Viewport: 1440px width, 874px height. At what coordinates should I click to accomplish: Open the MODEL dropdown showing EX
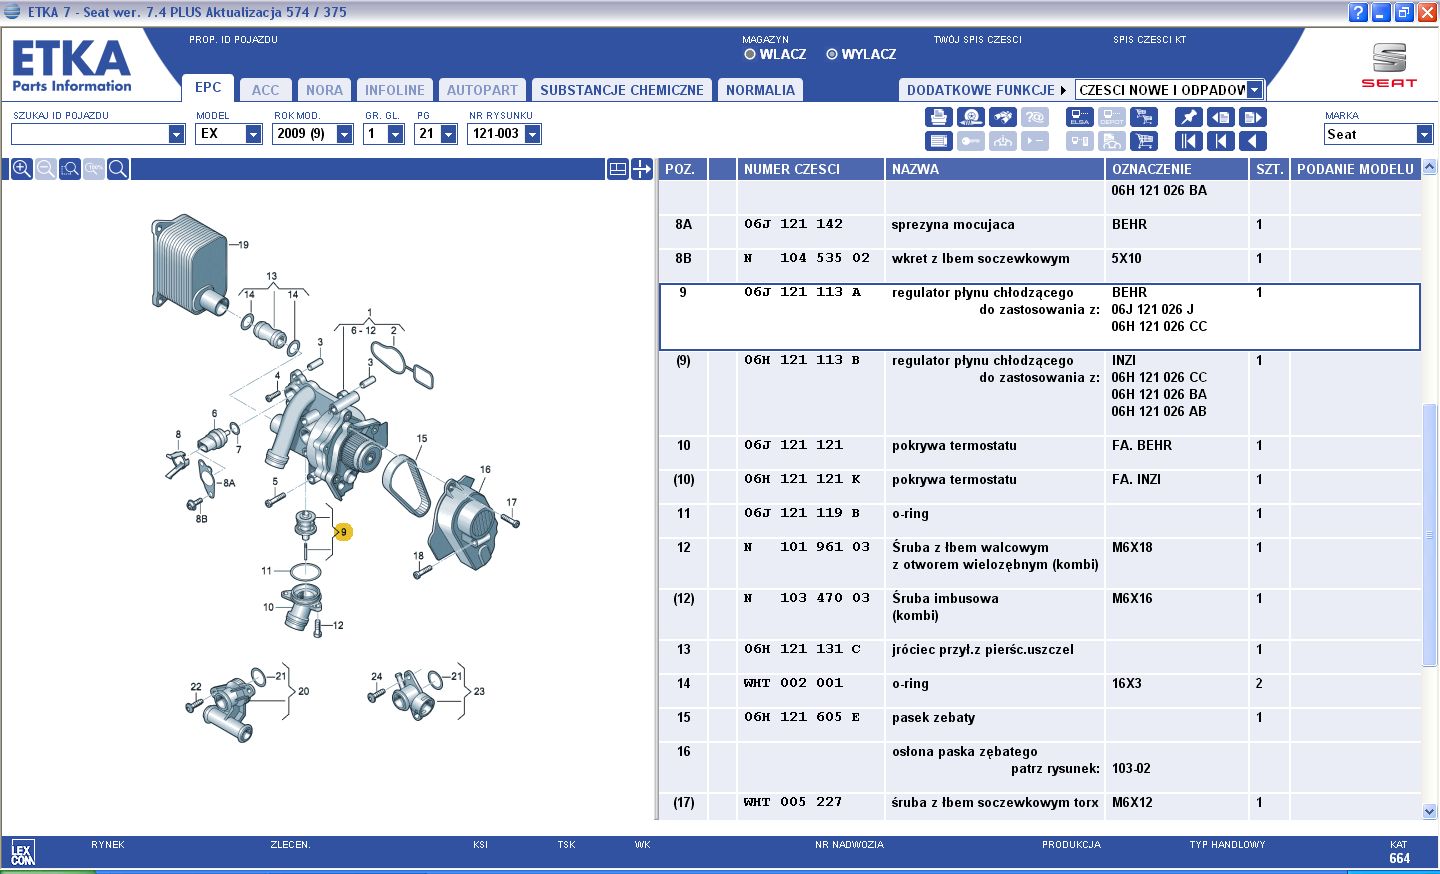coord(253,134)
